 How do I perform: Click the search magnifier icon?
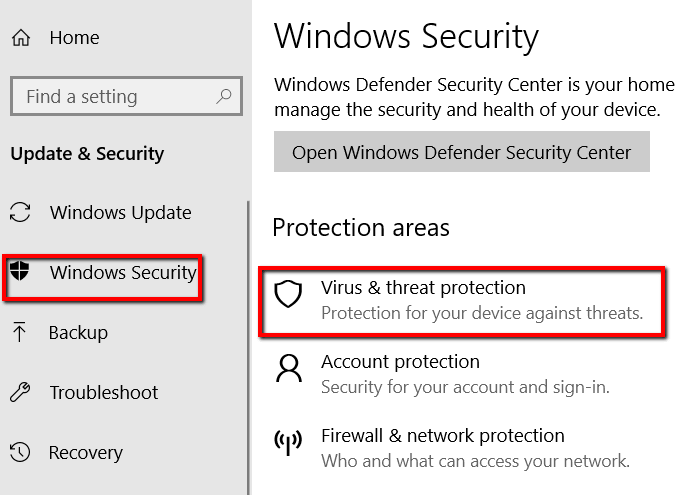tap(224, 97)
